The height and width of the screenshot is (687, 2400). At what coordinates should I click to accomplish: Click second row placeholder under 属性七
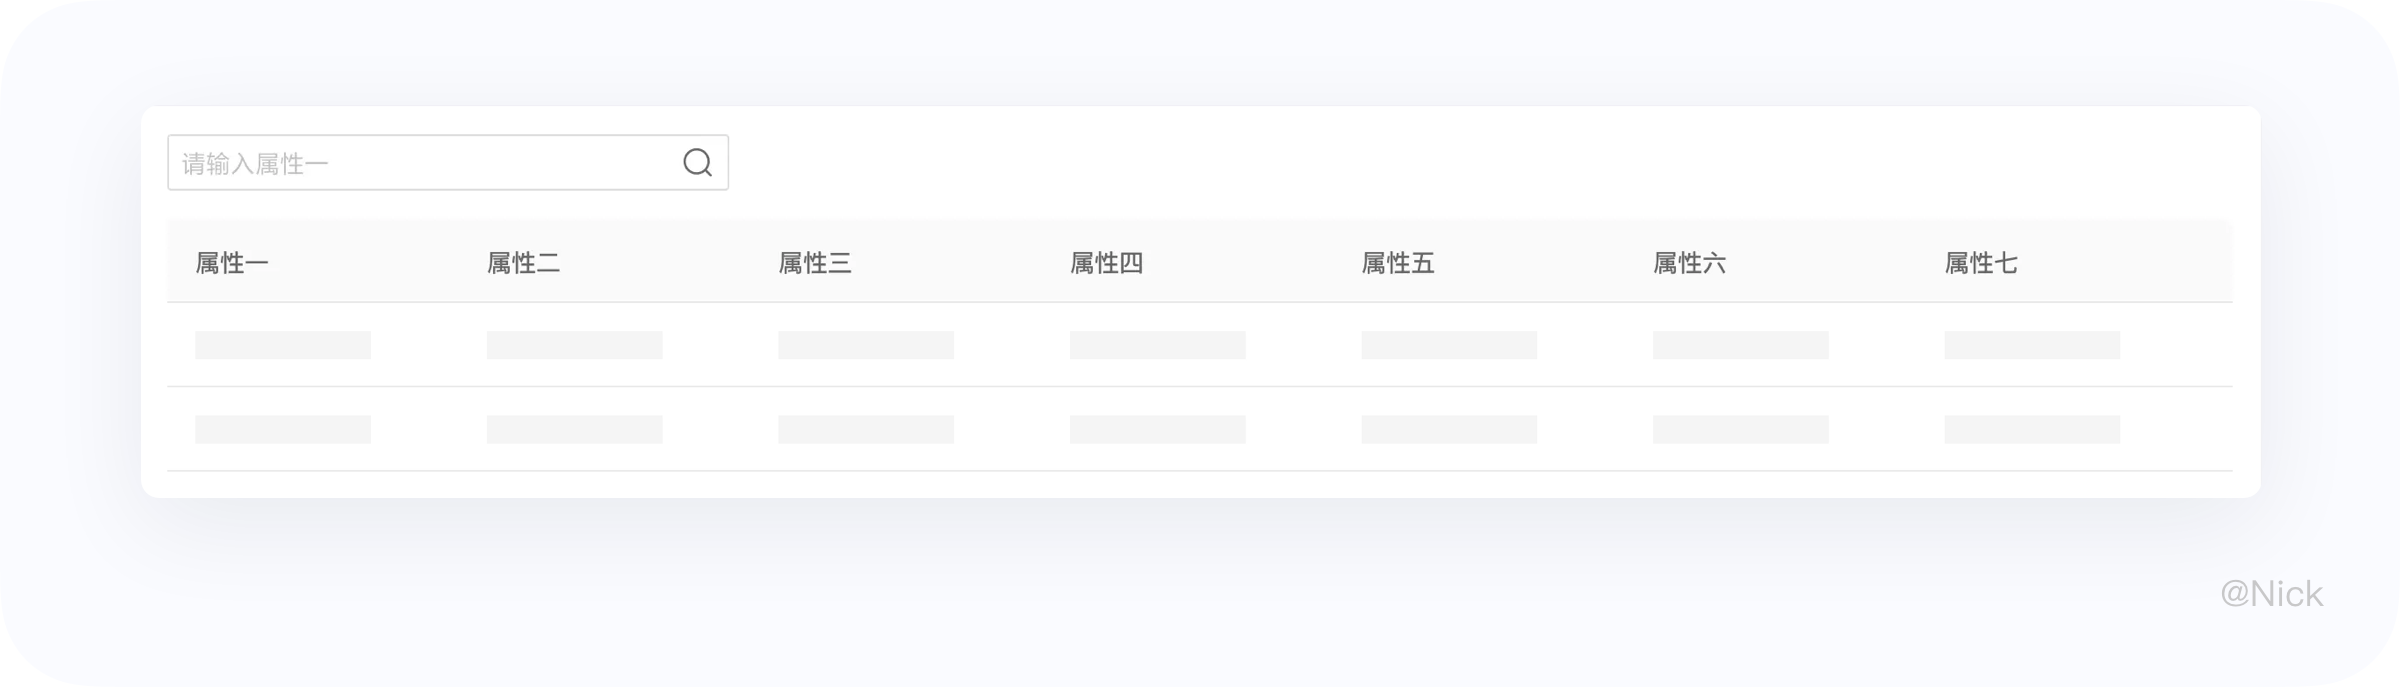[x=2032, y=429]
